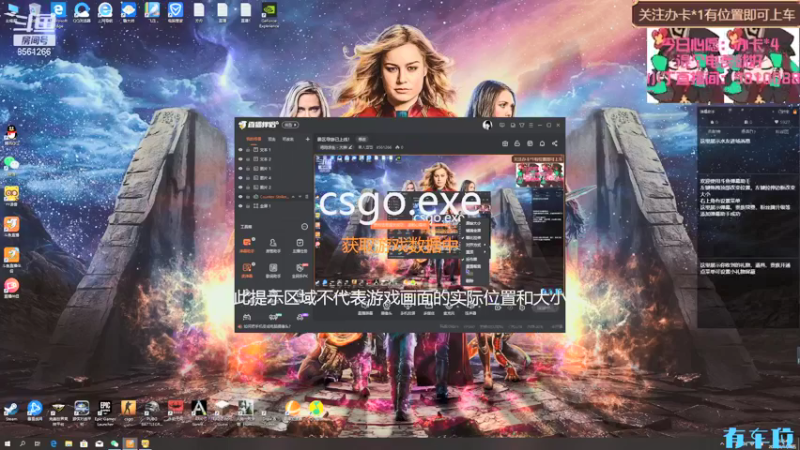Click the live preview canvas
Screen dimensions: 800x450
click(439, 221)
